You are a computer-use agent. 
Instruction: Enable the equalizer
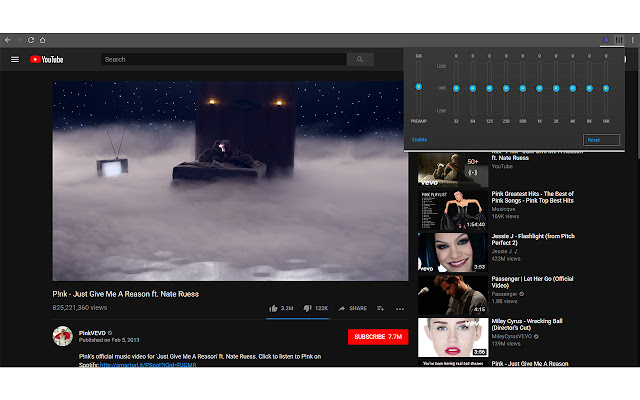click(419, 140)
